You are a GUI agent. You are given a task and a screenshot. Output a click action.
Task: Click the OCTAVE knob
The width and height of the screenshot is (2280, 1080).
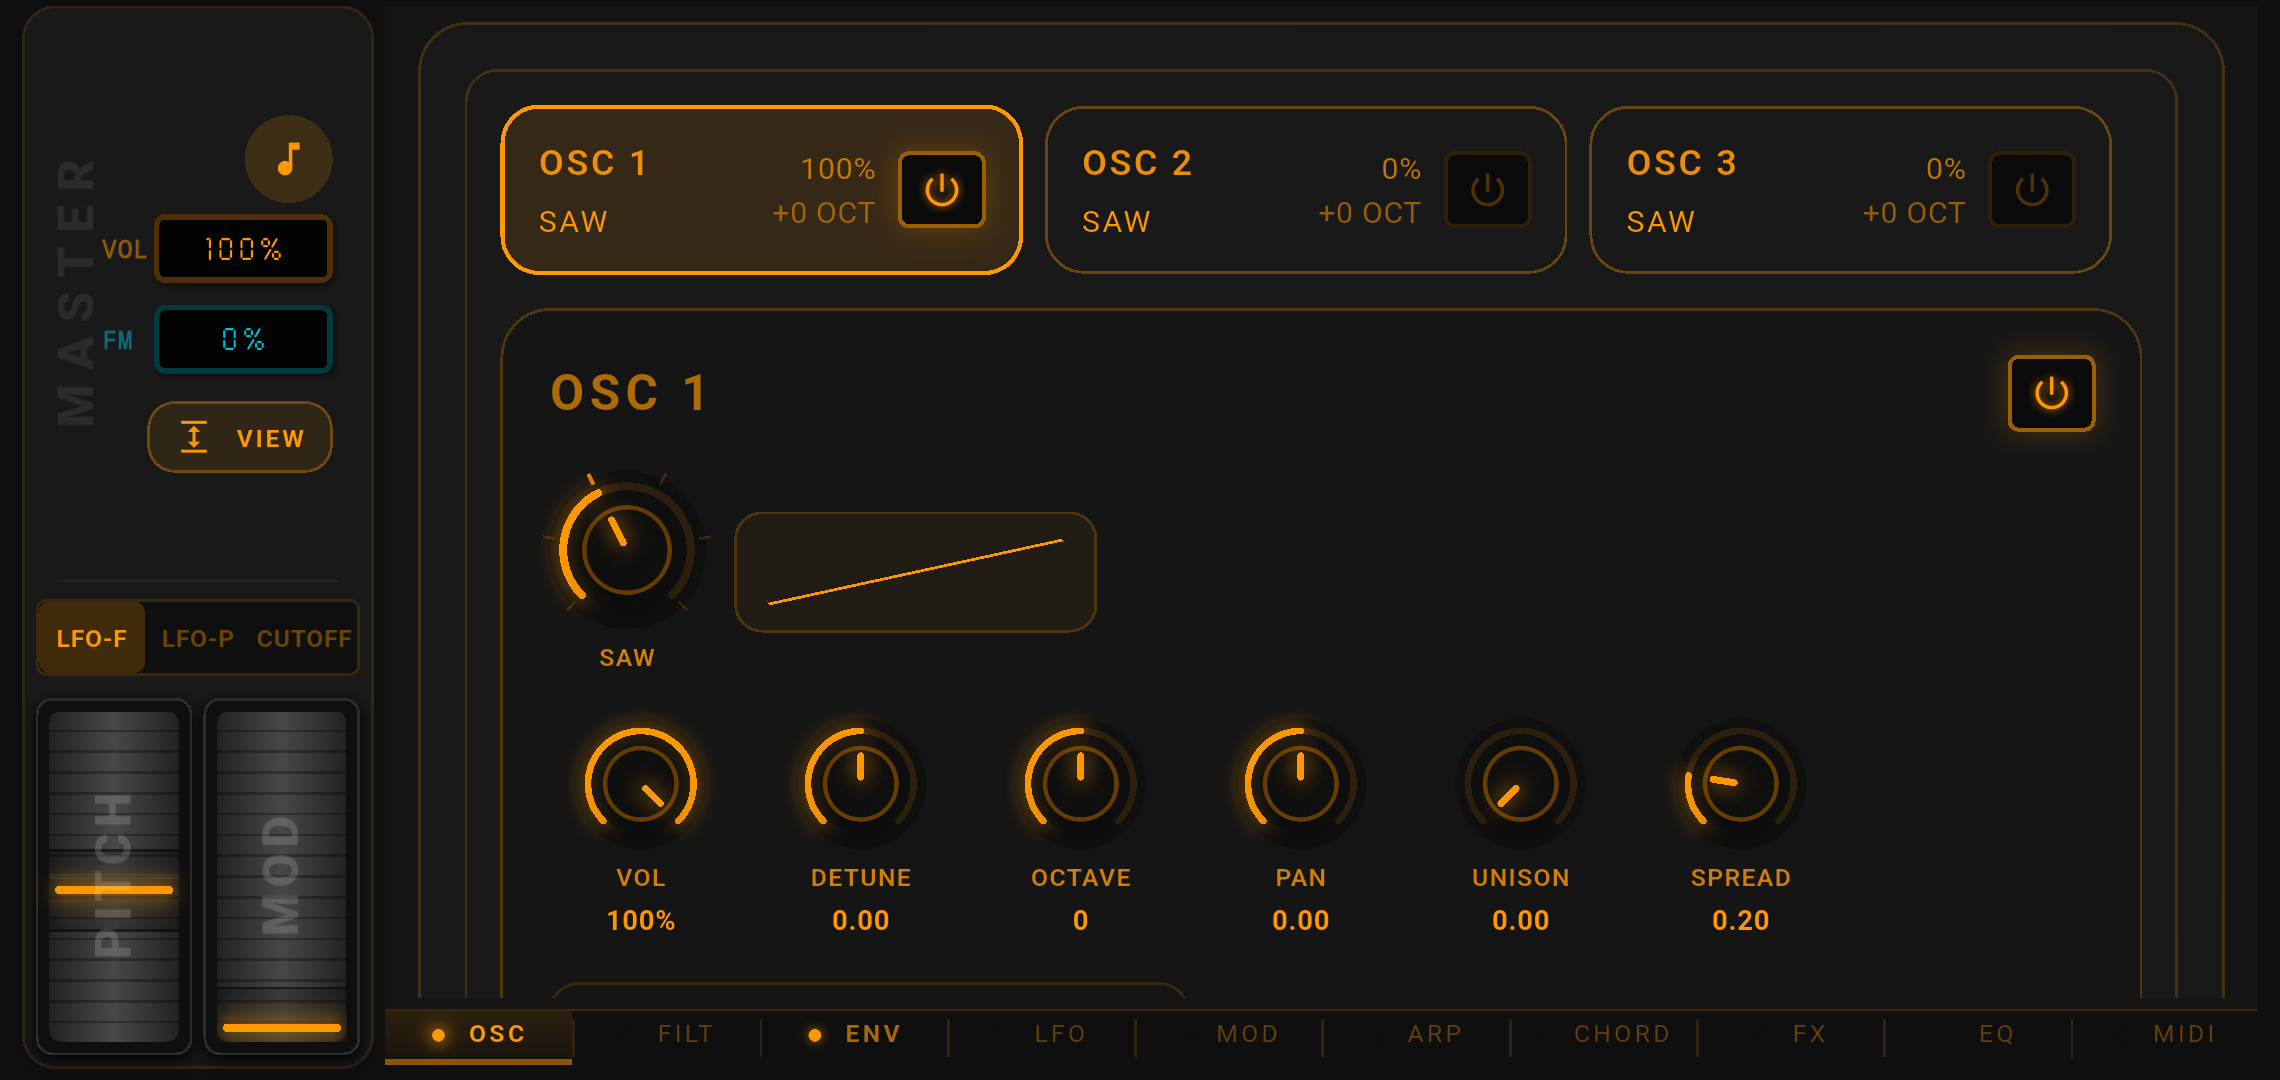coord(1080,783)
